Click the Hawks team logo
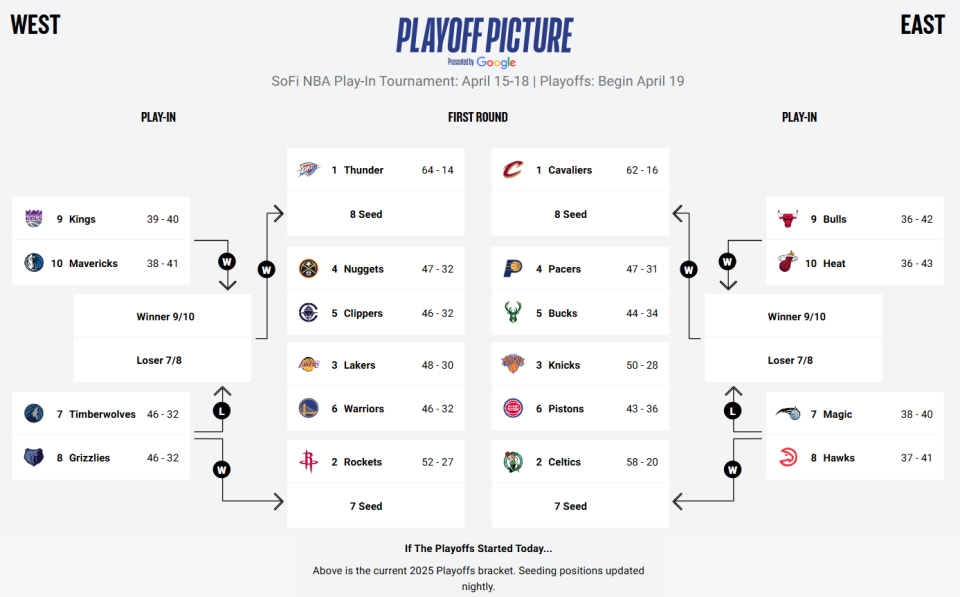Image resolution: width=960 pixels, height=597 pixels. click(x=788, y=458)
